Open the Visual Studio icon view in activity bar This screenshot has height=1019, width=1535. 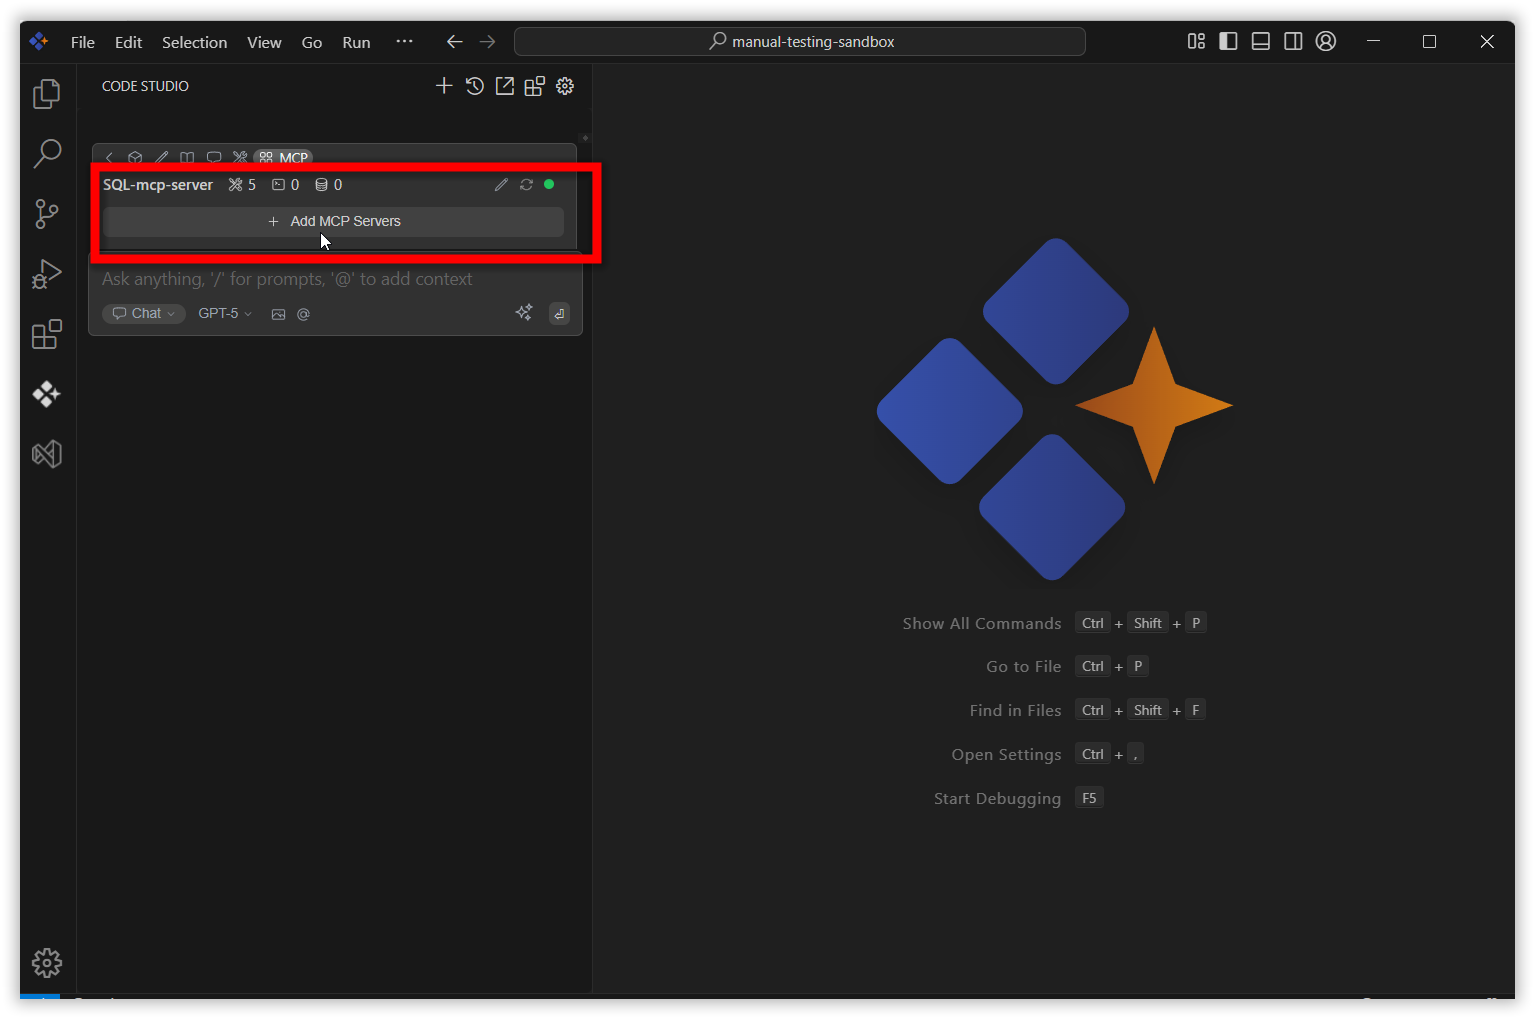[47, 454]
